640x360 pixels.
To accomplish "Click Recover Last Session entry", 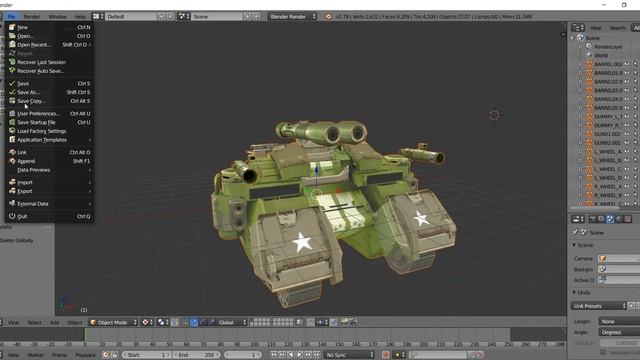I will click(x=49, y=62).
